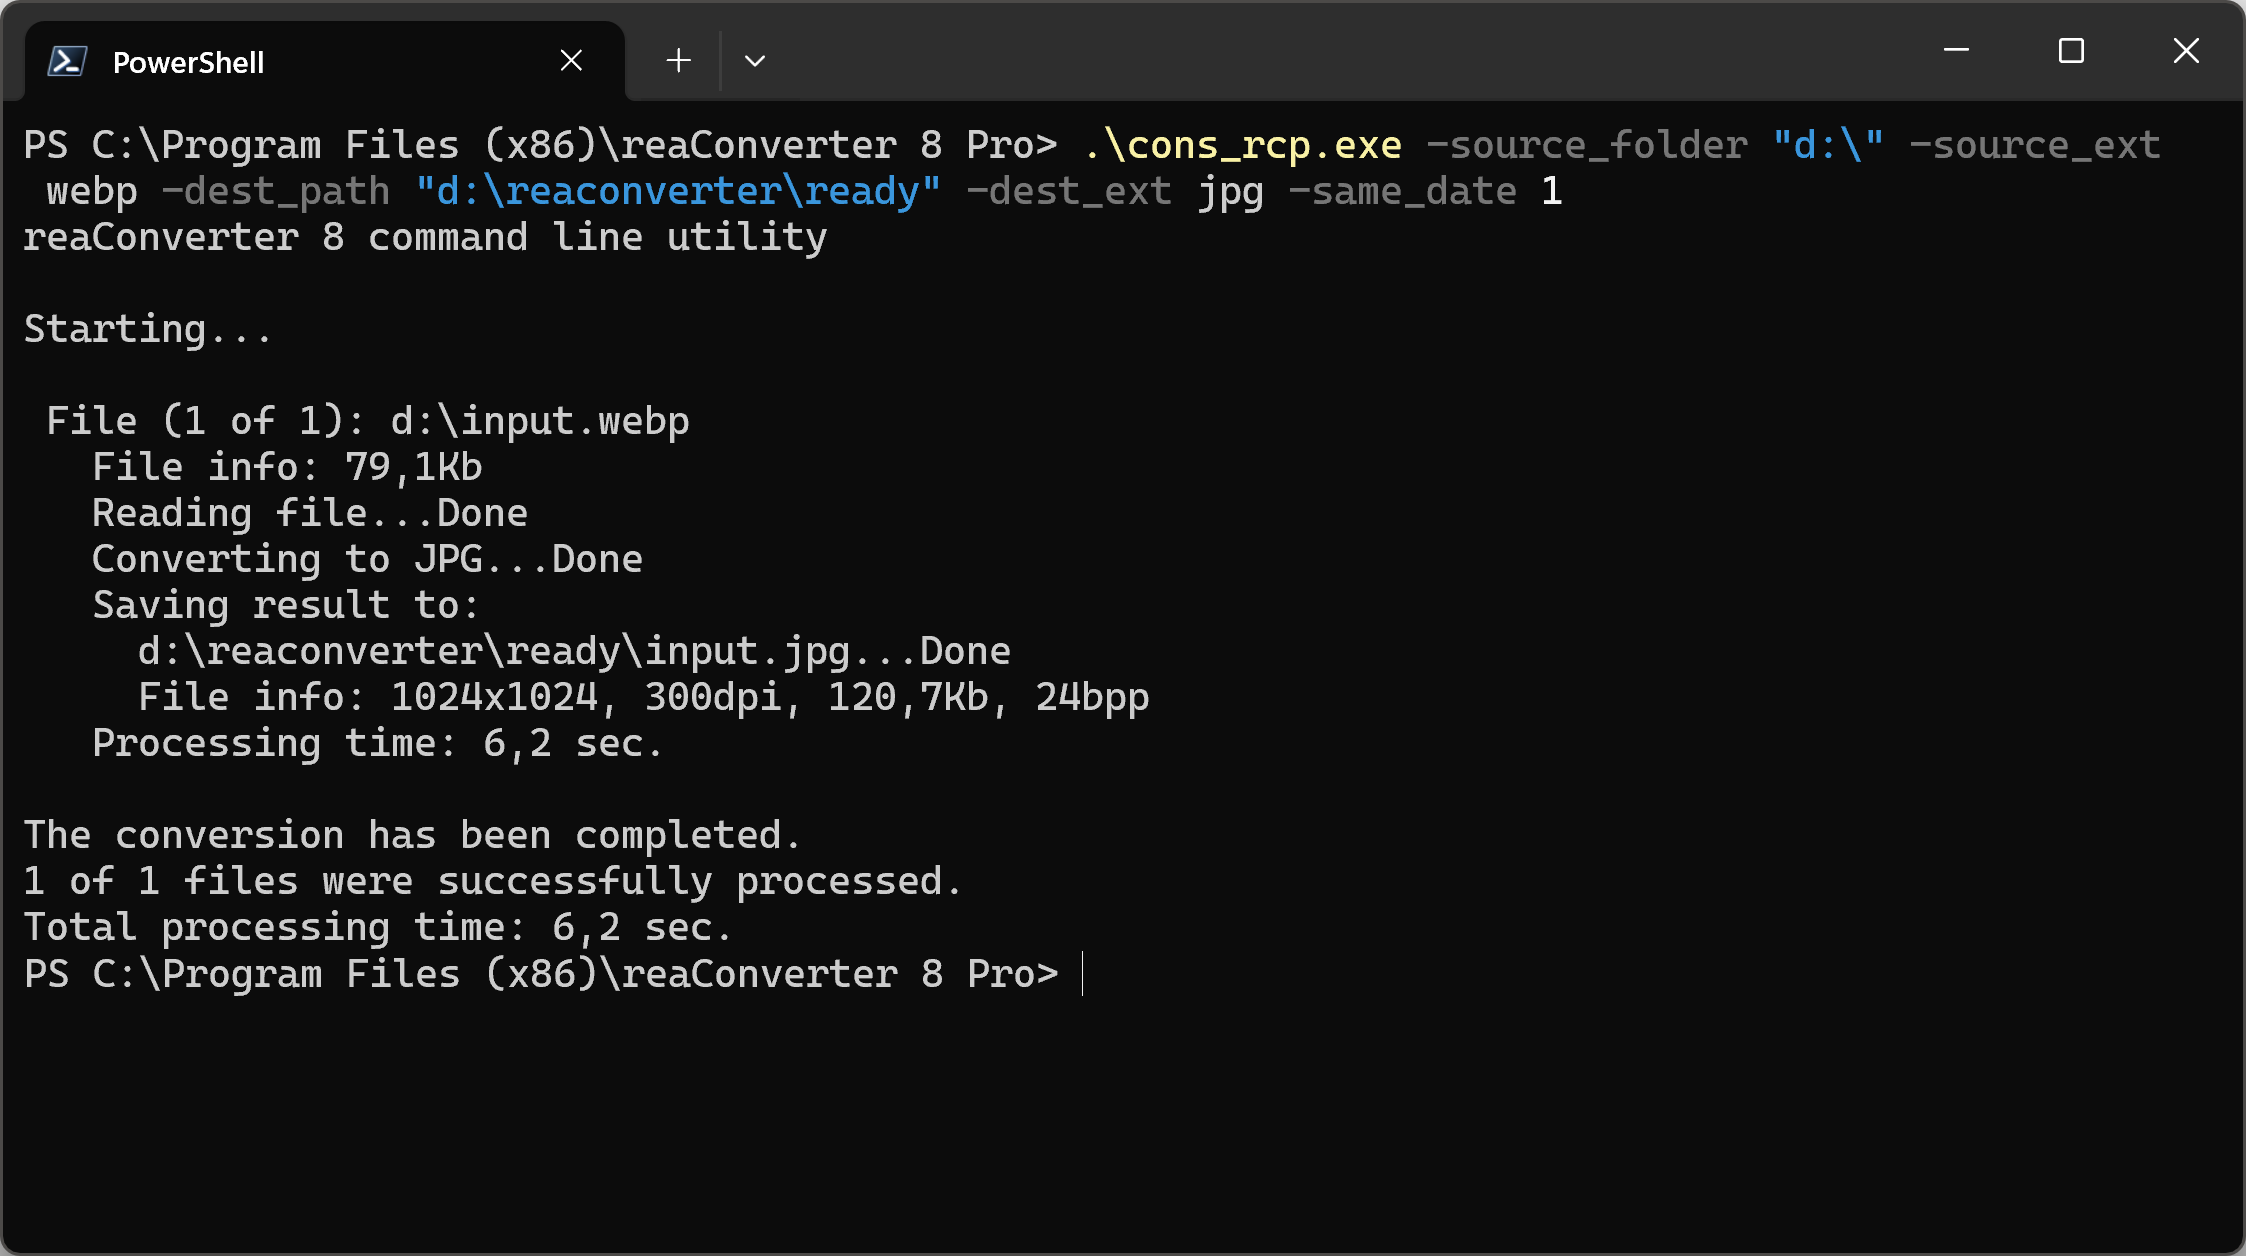Click the 'd:\input.webp' file name
The image size is (2246, 1256).
click(539, 422)
